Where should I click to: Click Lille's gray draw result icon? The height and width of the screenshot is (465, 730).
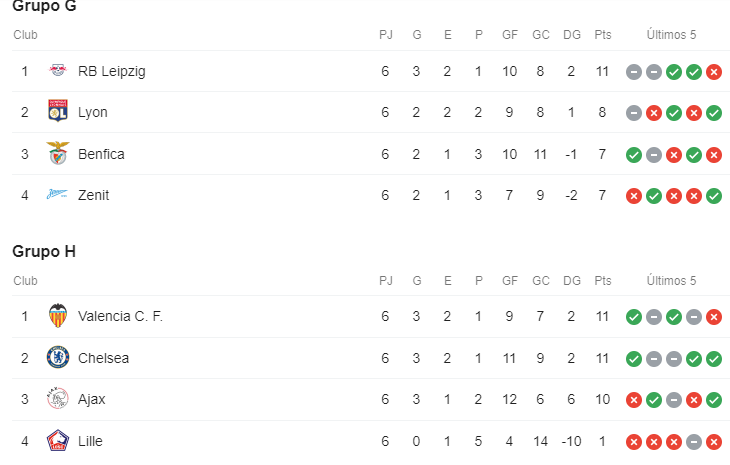tap(693, 442)
